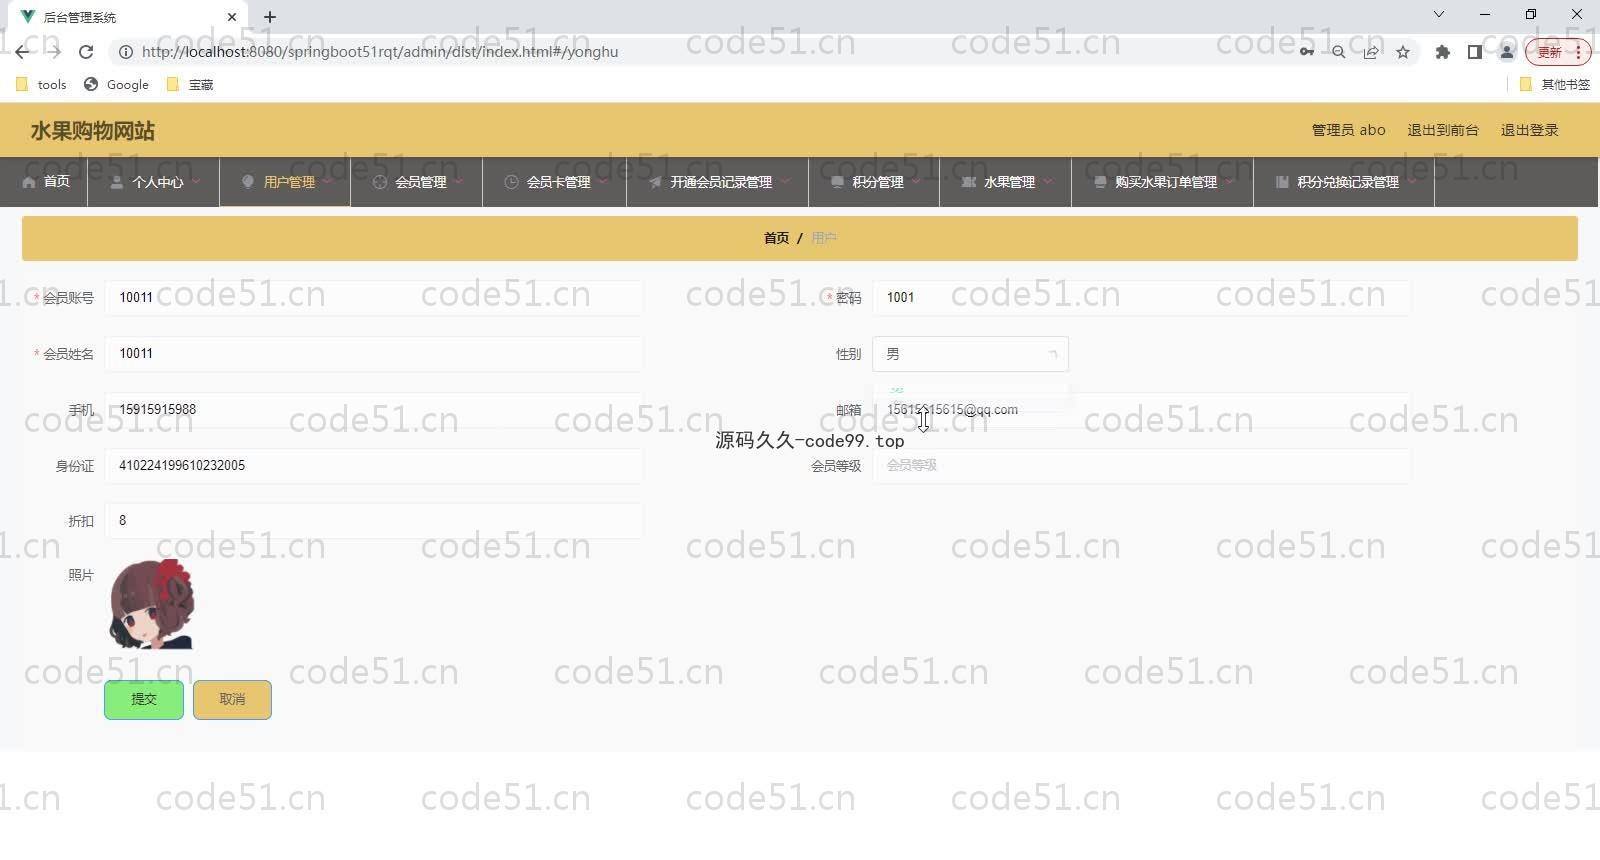The image size is (1600, 860).
Task: Click the browser forward arrow
Action: pos(54,52)
